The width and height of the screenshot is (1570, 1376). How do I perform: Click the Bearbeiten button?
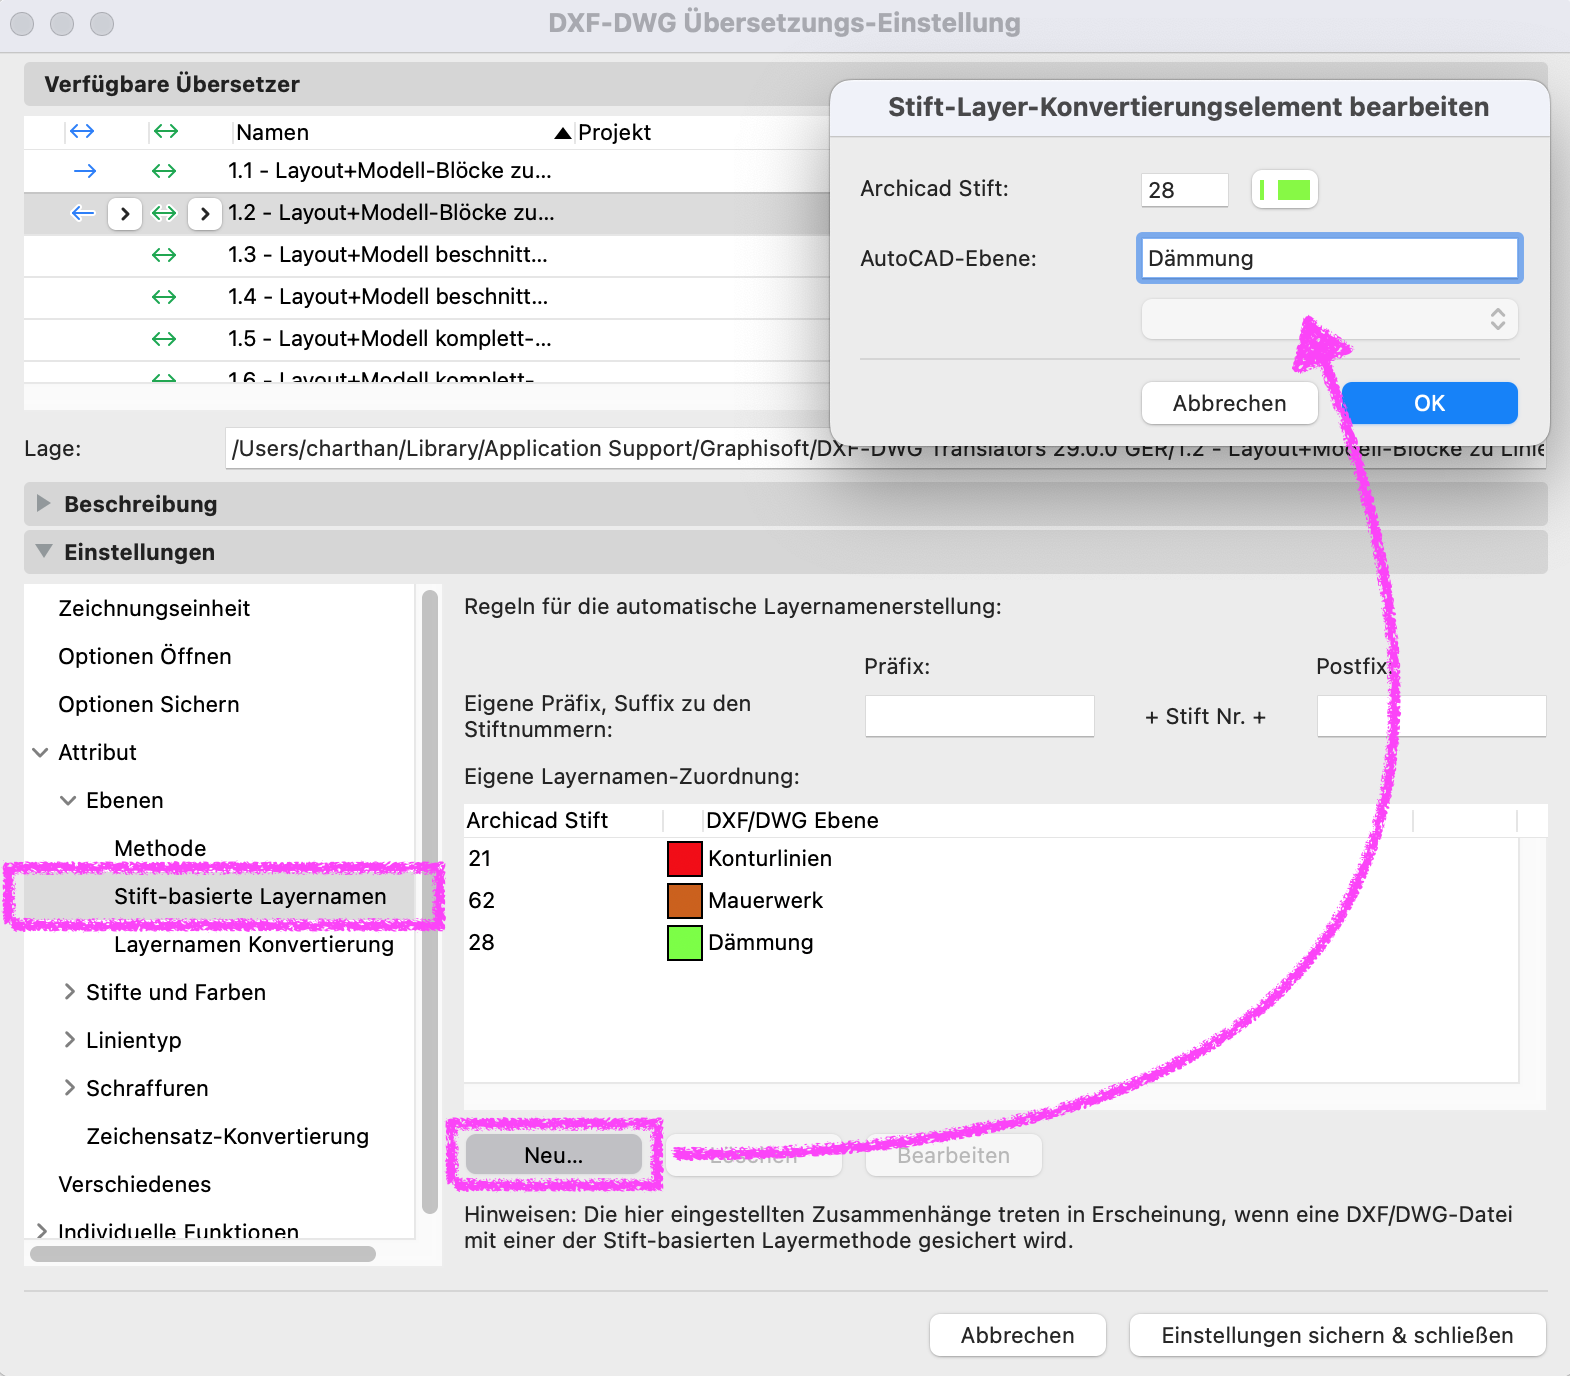(954, 1155)
